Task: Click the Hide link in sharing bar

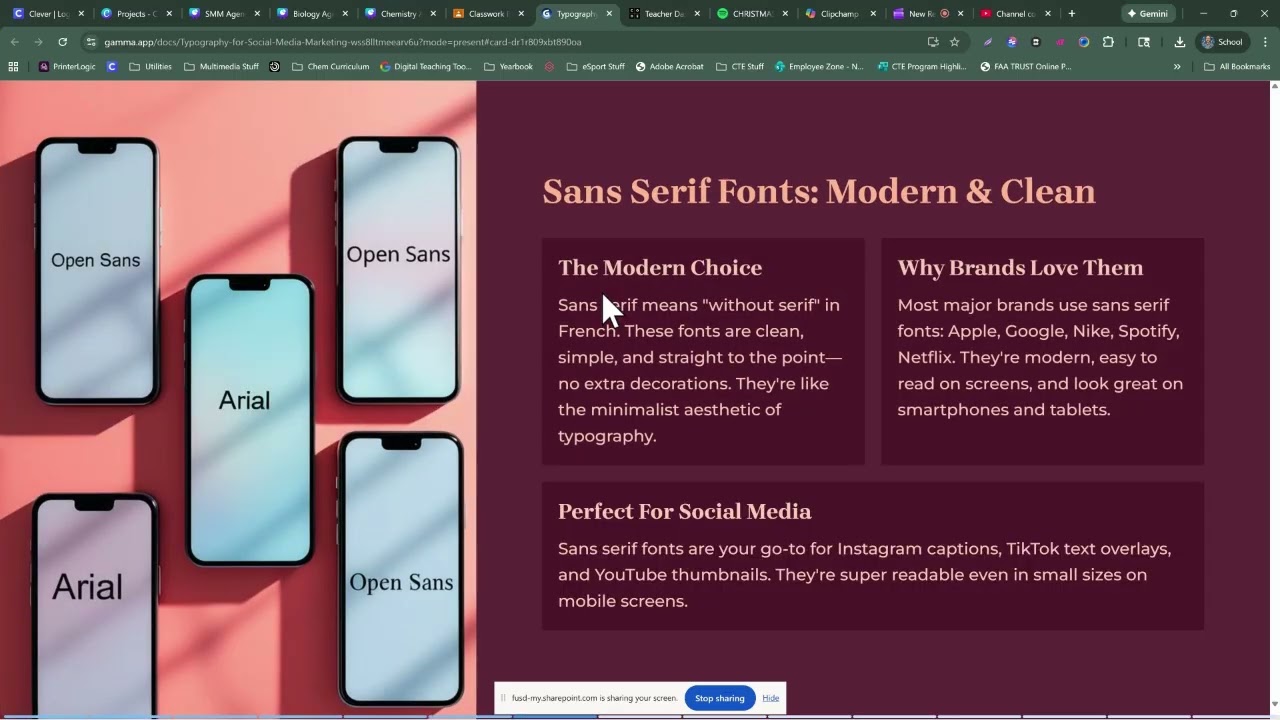Action: click(x=770, y=698)
